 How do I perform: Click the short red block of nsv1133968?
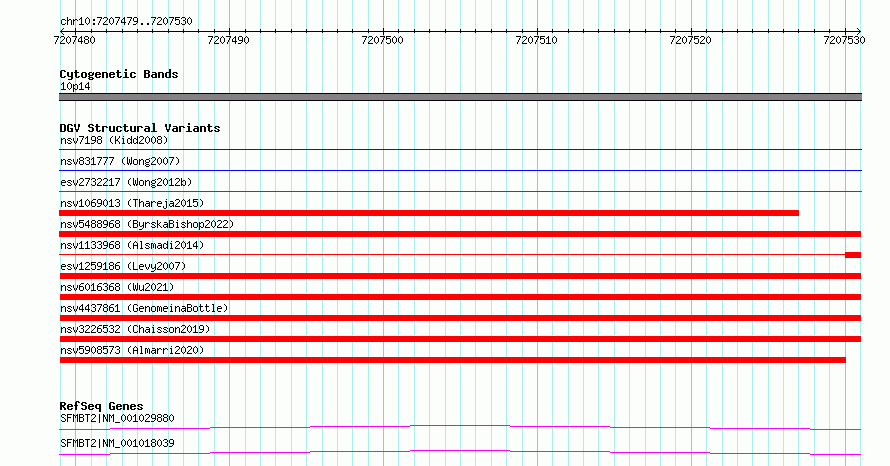tap(853, 255)
